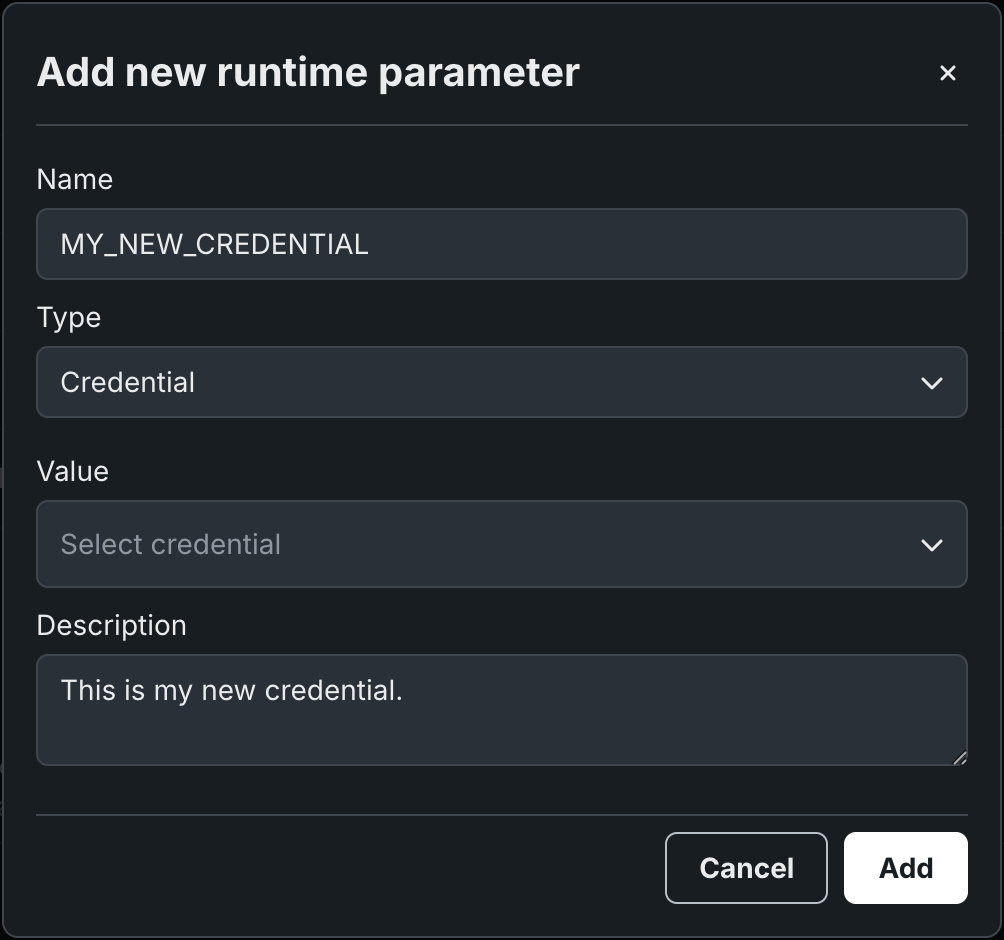1004x940 pixels.
Task: Click the Name field label
Action: point(75,180)
